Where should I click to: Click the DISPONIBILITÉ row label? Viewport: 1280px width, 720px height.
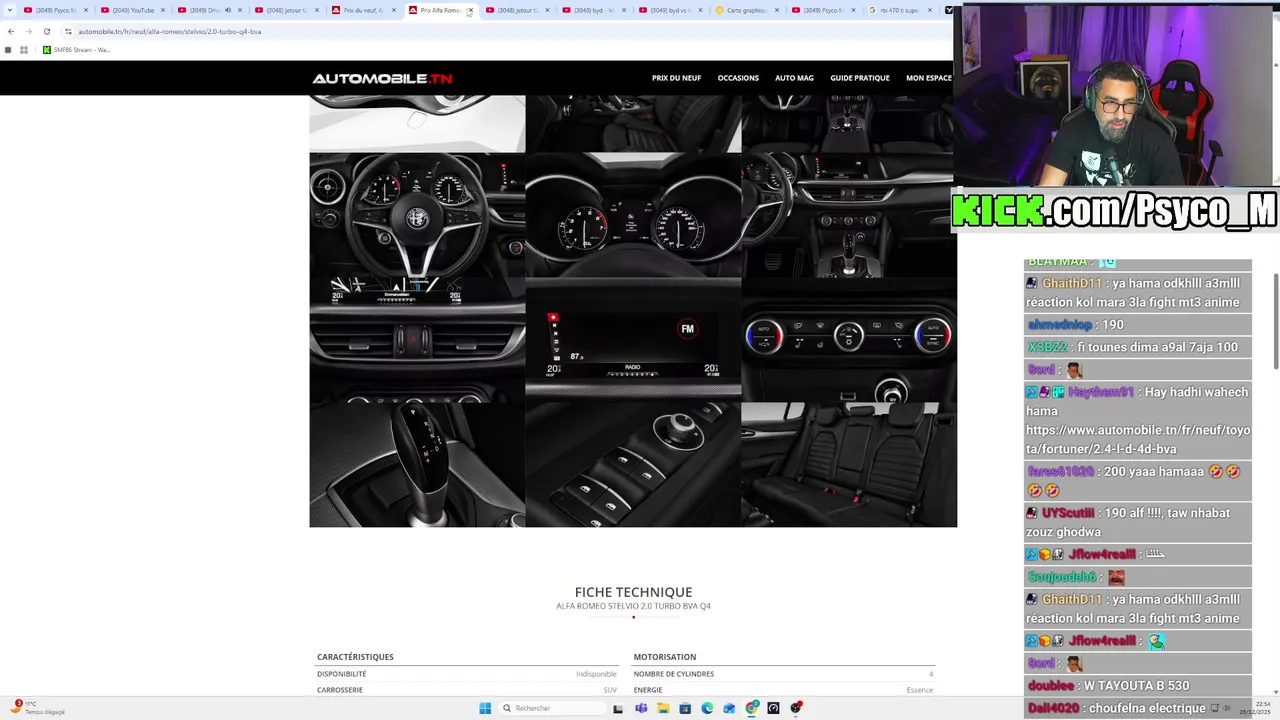(341, 674)
